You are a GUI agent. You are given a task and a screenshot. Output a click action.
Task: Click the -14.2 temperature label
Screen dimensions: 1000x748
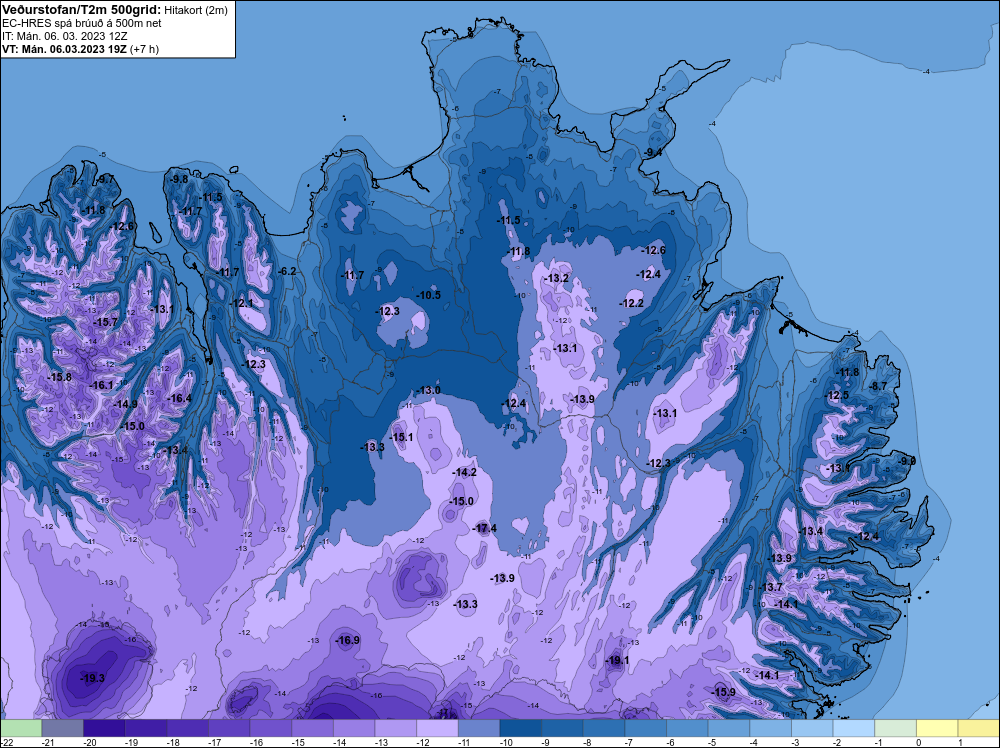click(x=464, y=472)
